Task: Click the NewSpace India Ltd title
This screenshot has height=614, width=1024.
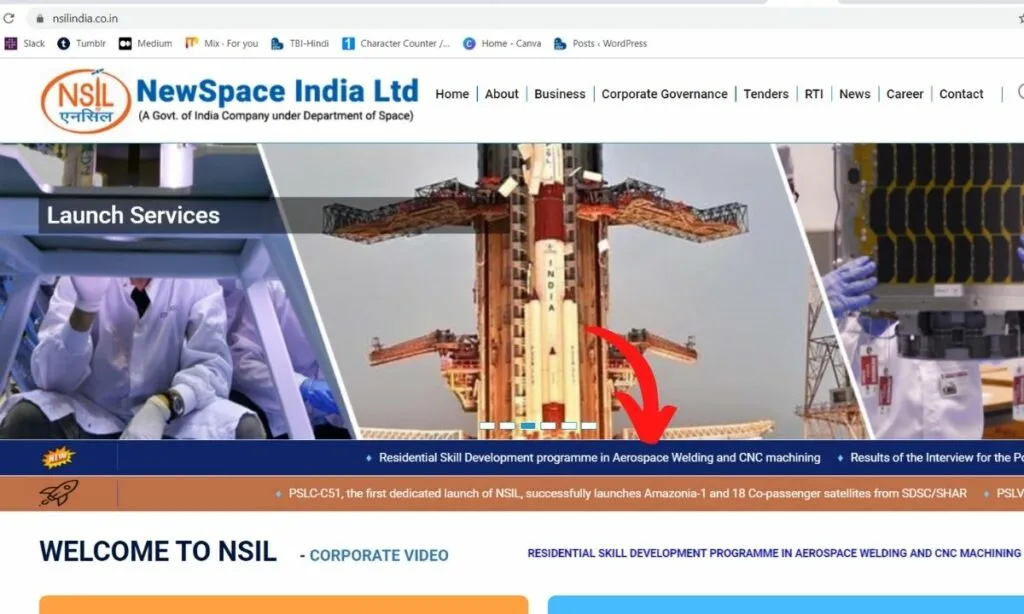Action: coord(278,91)
